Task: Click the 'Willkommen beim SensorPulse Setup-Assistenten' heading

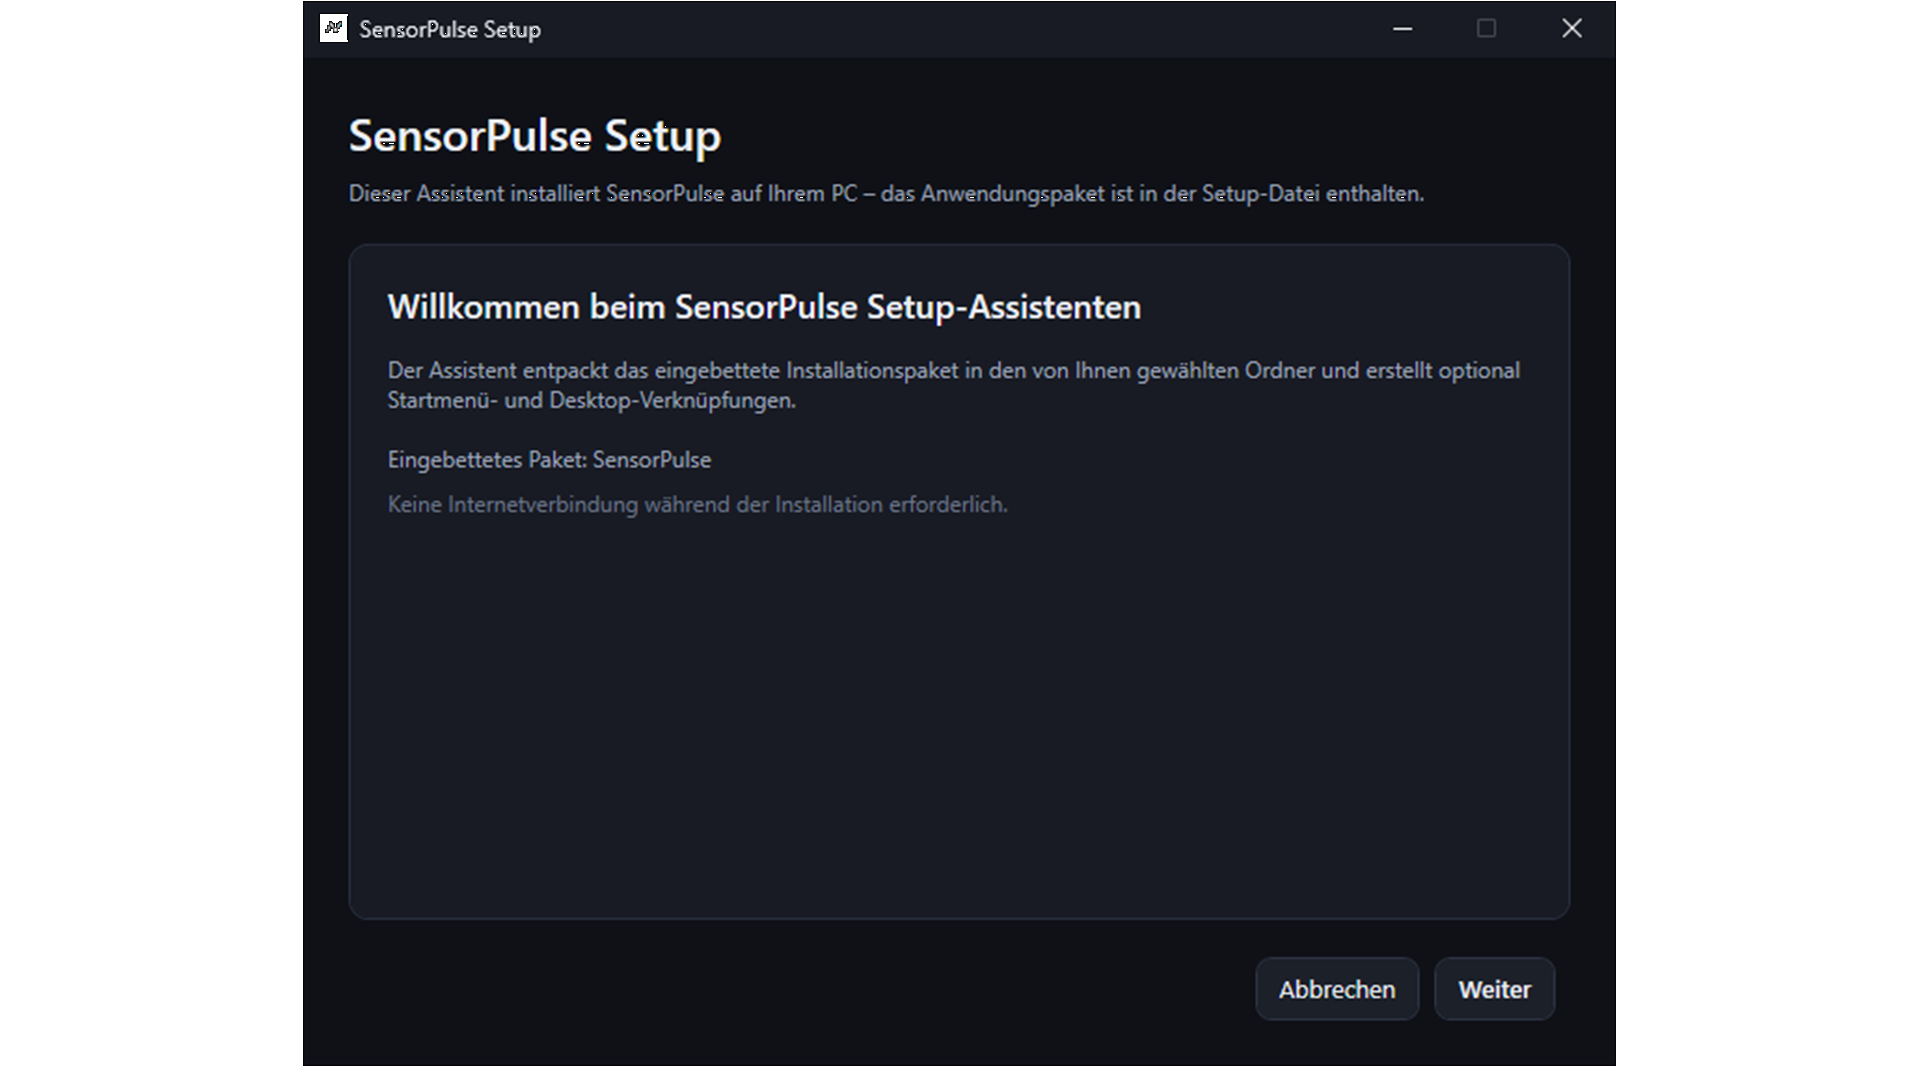Action: [x=764, y=307]
